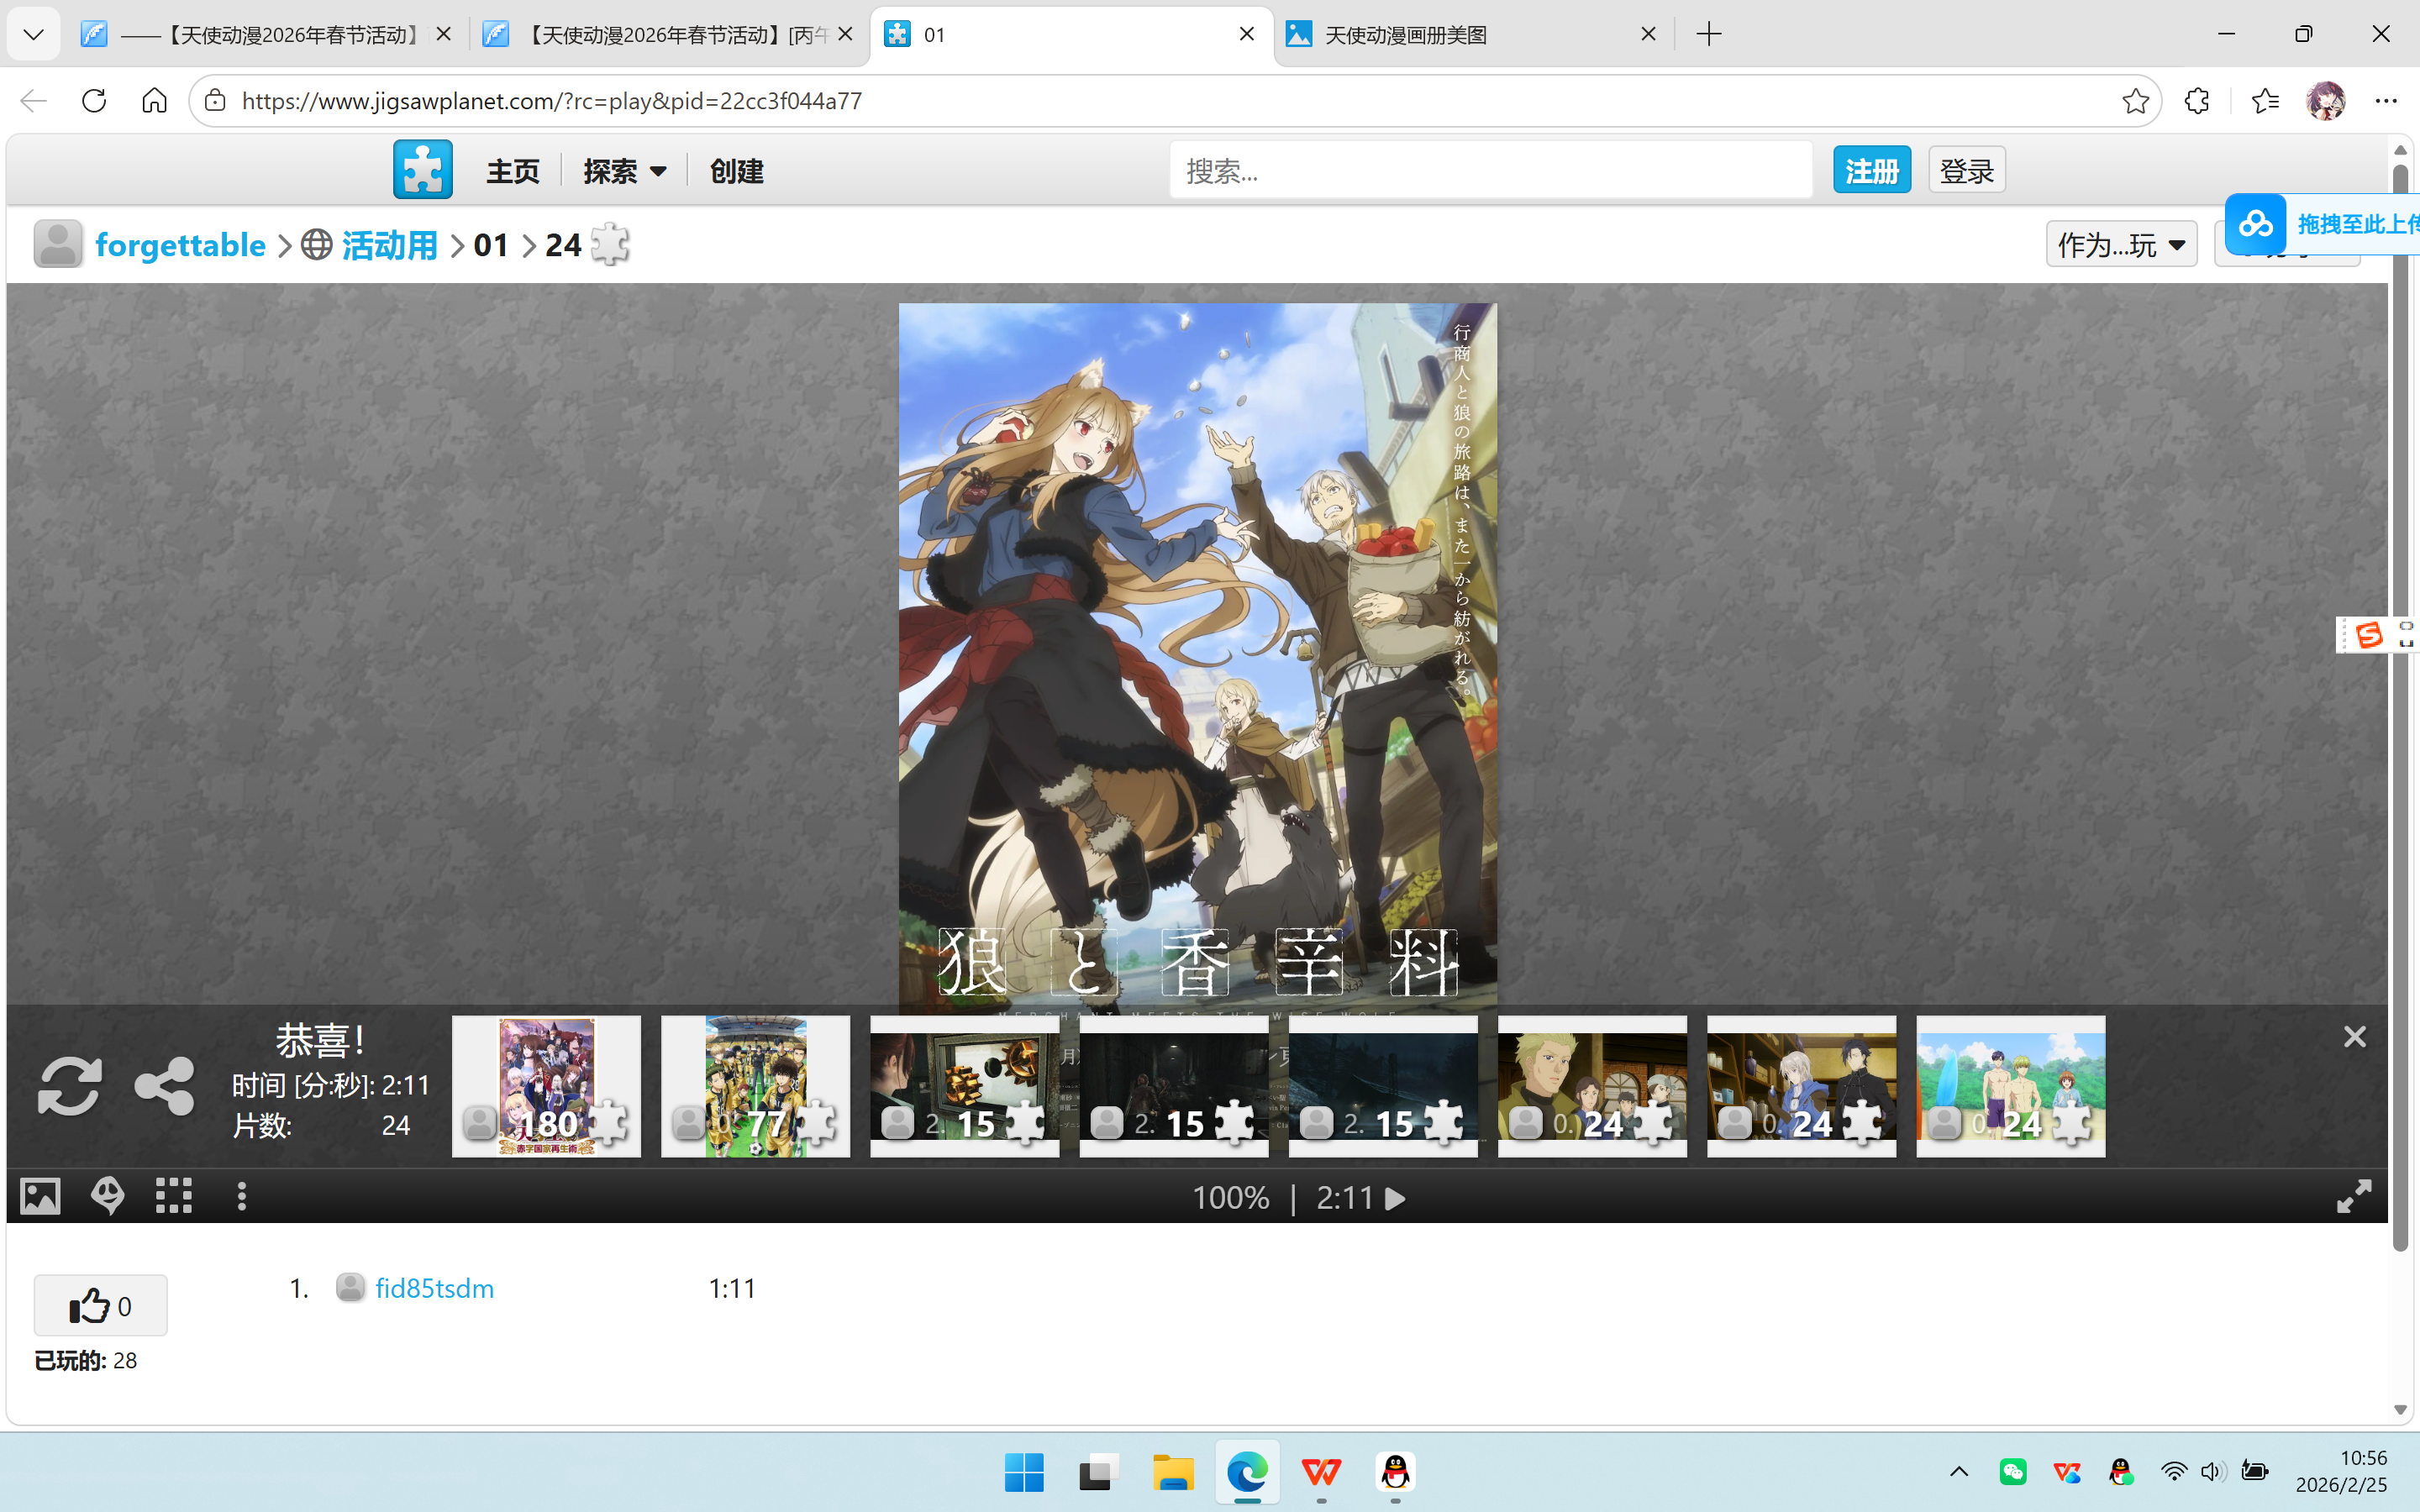
Task: Play the solving replay animation
Action: 1396,1197
